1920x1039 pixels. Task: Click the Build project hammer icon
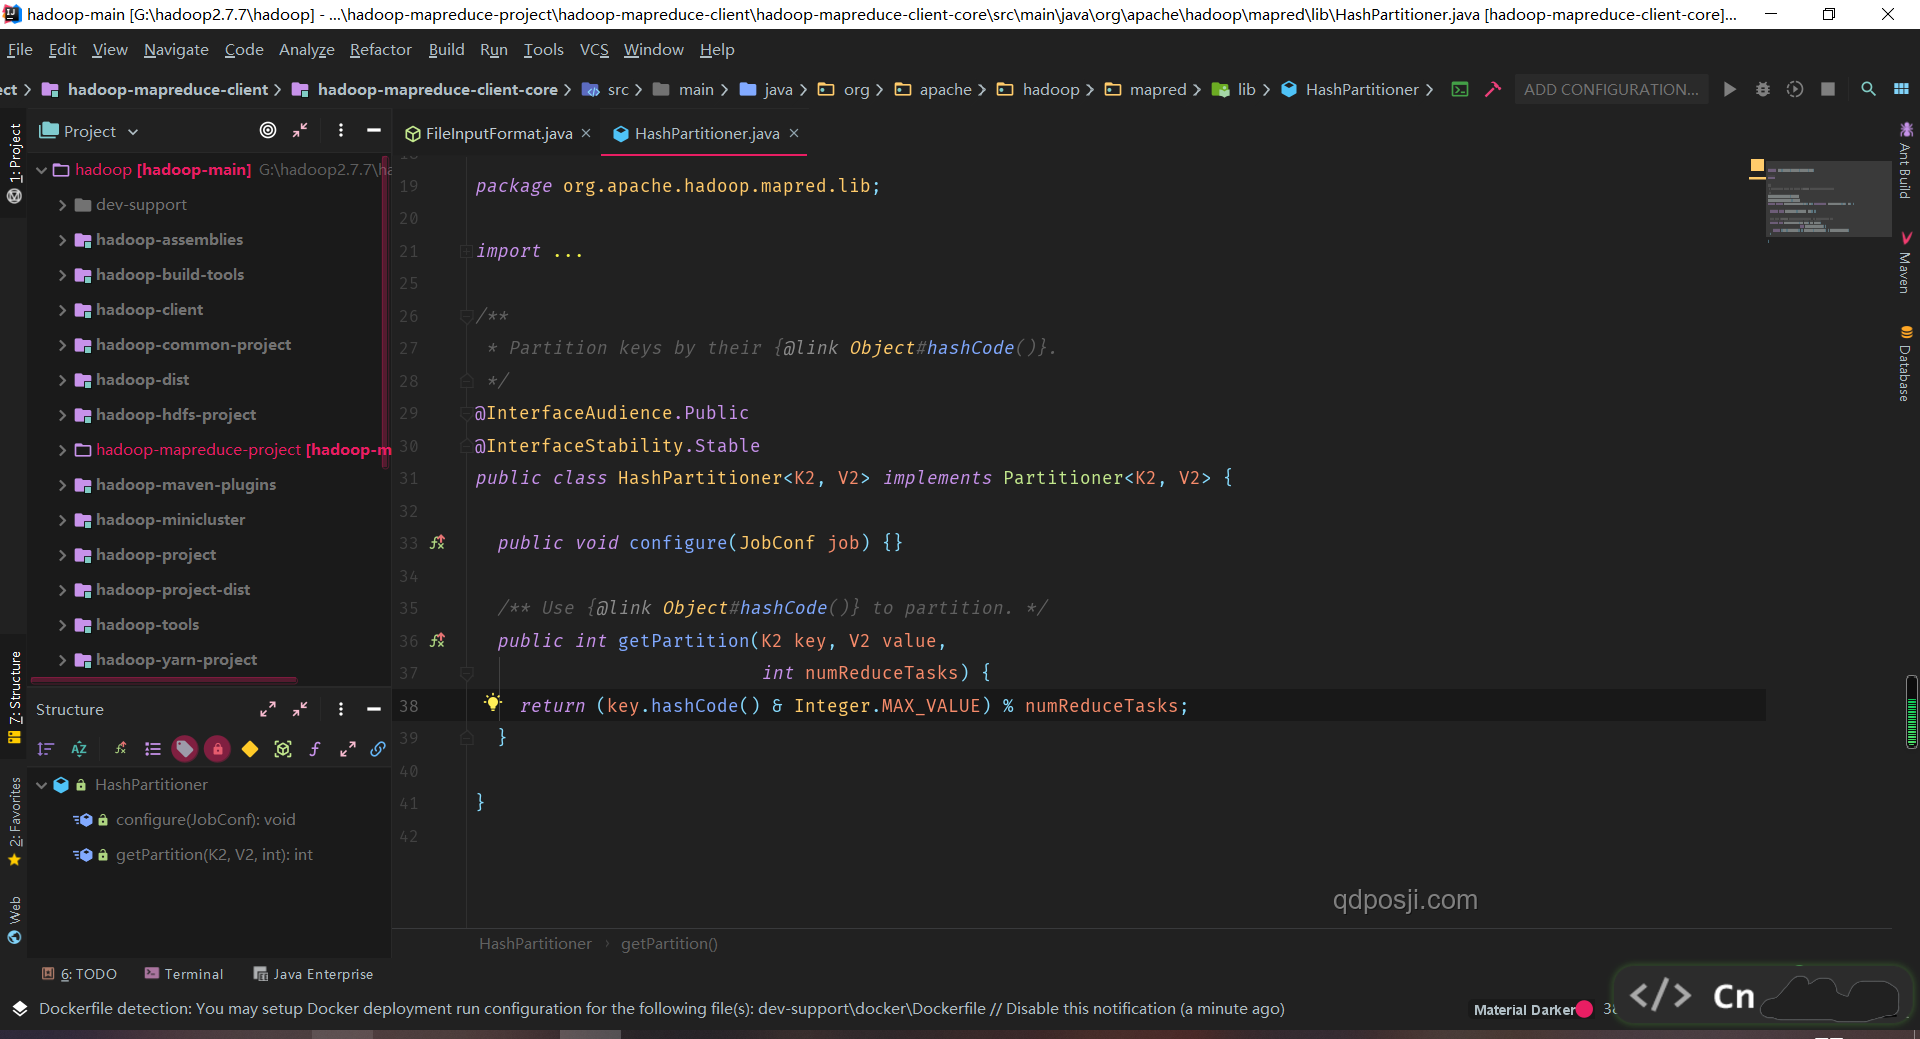[1493, 89]
